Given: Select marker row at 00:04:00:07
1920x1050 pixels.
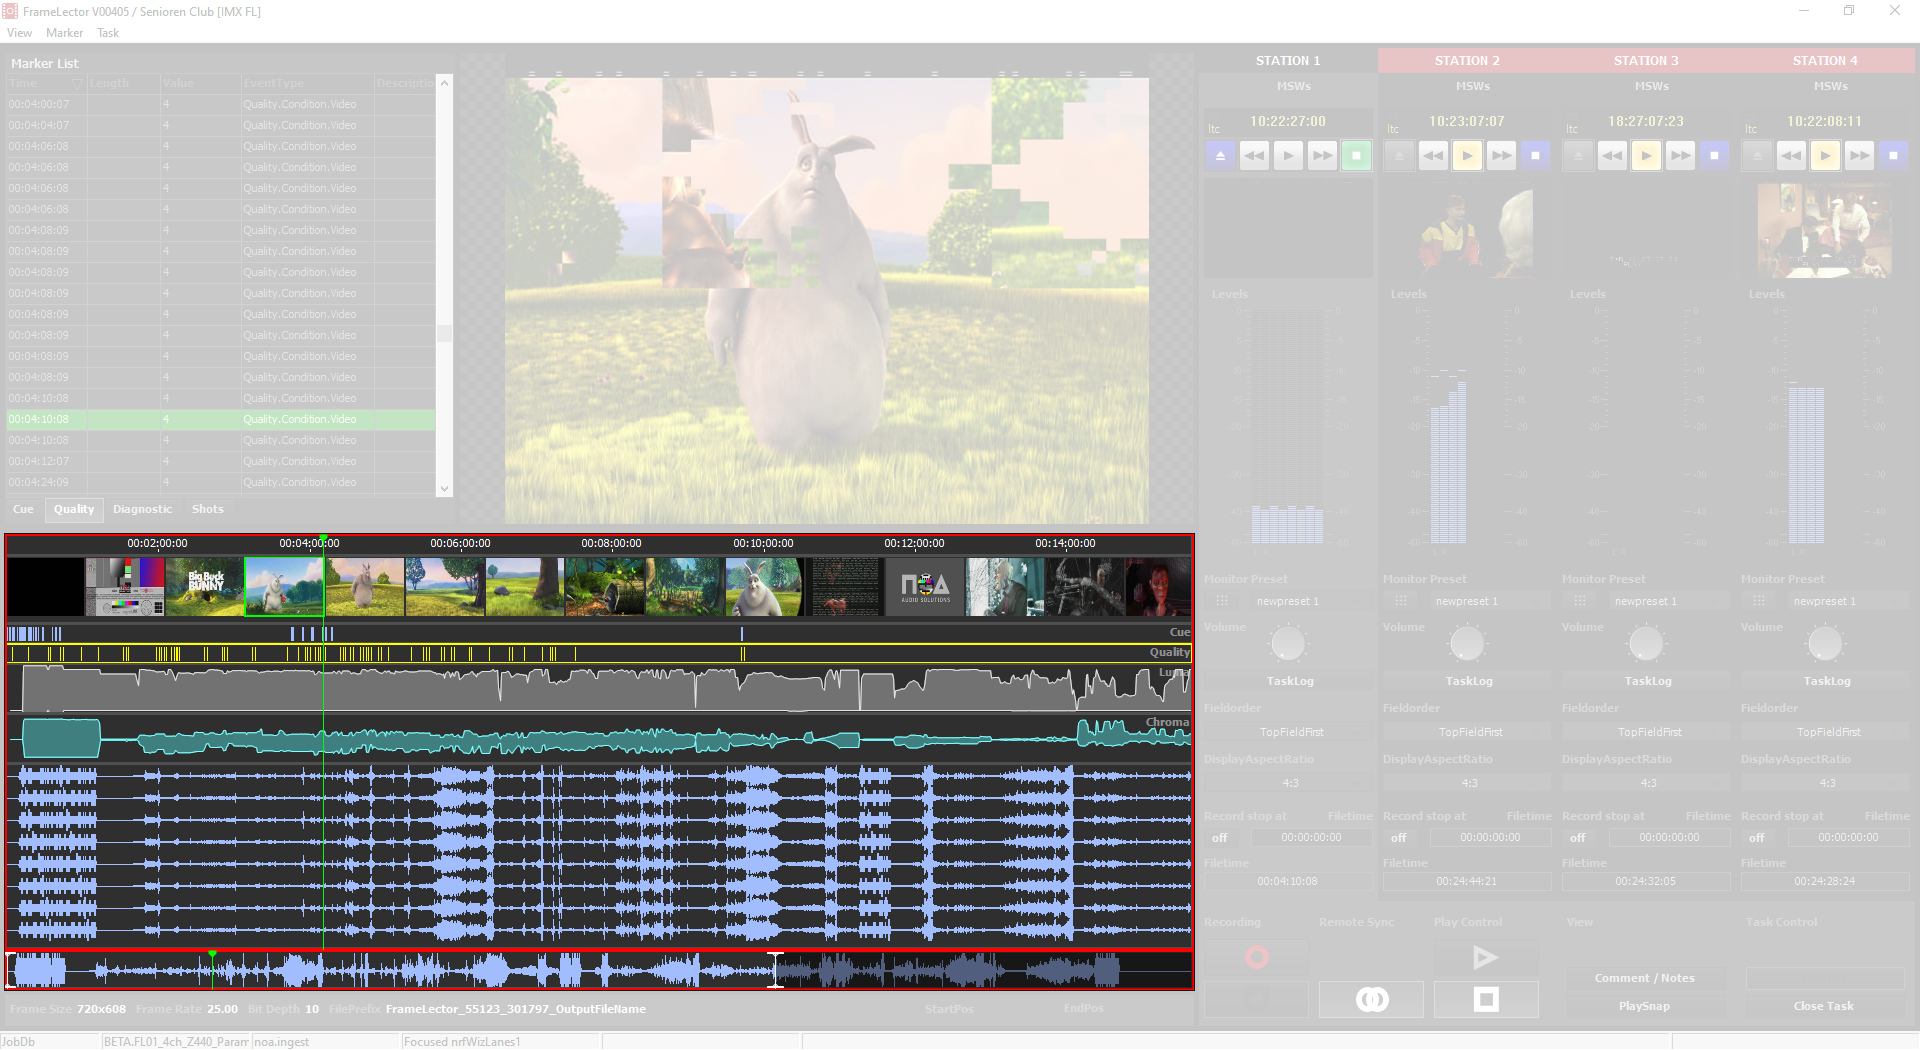Looking at the screenshot, I should 221,104.
